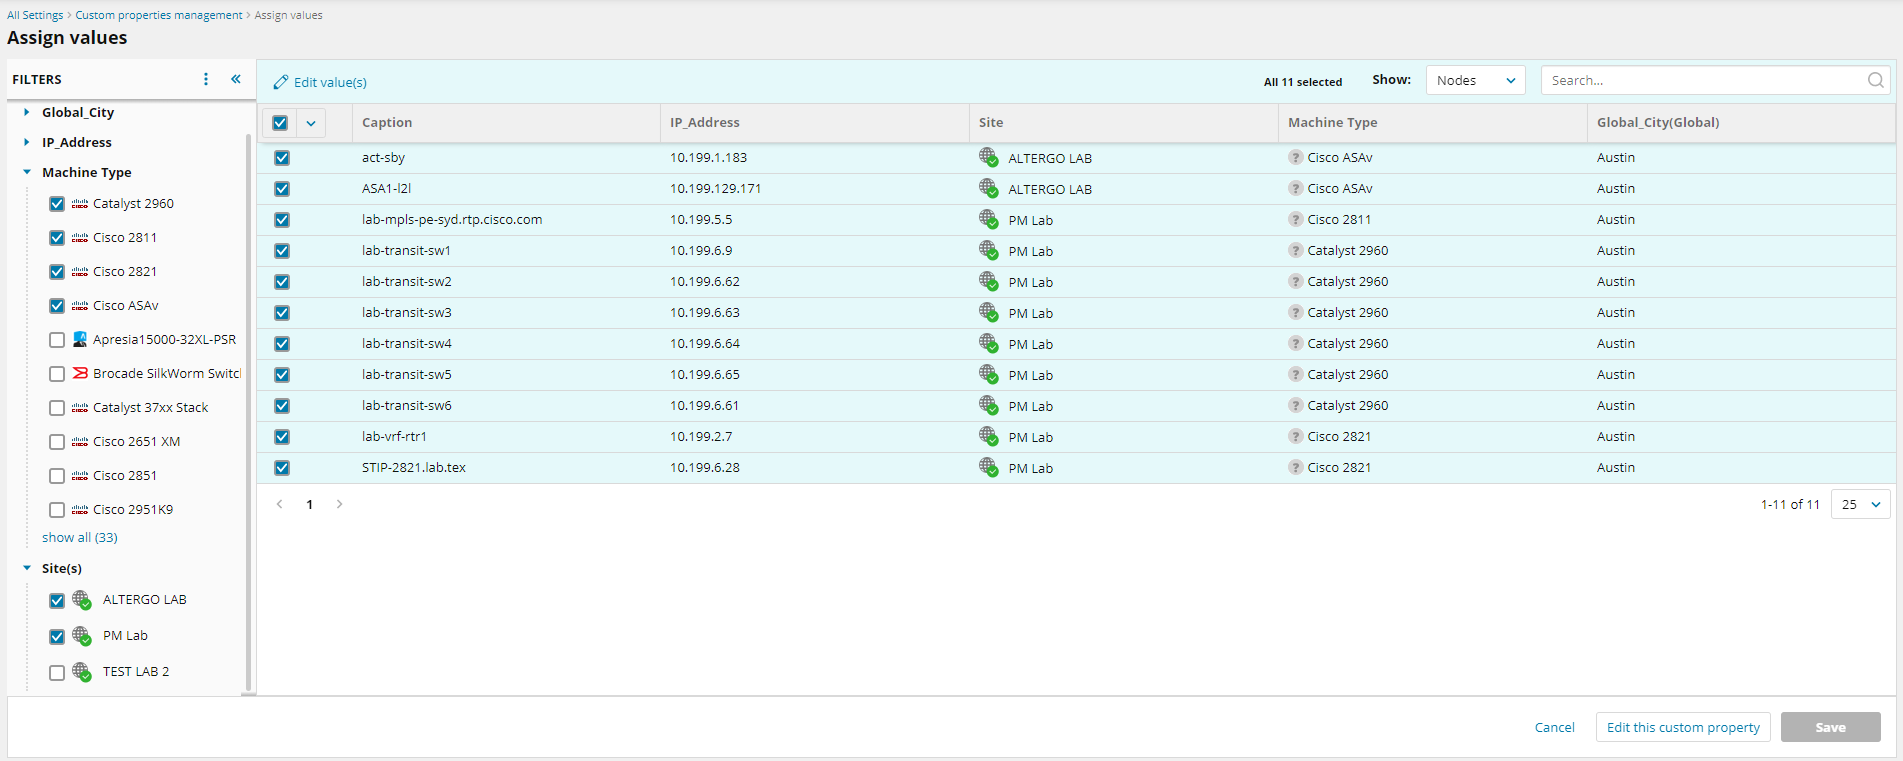This screenshot has width=1903, height=761.
Task: Open the Filters three-dot options menu
Action: point(206,79)
